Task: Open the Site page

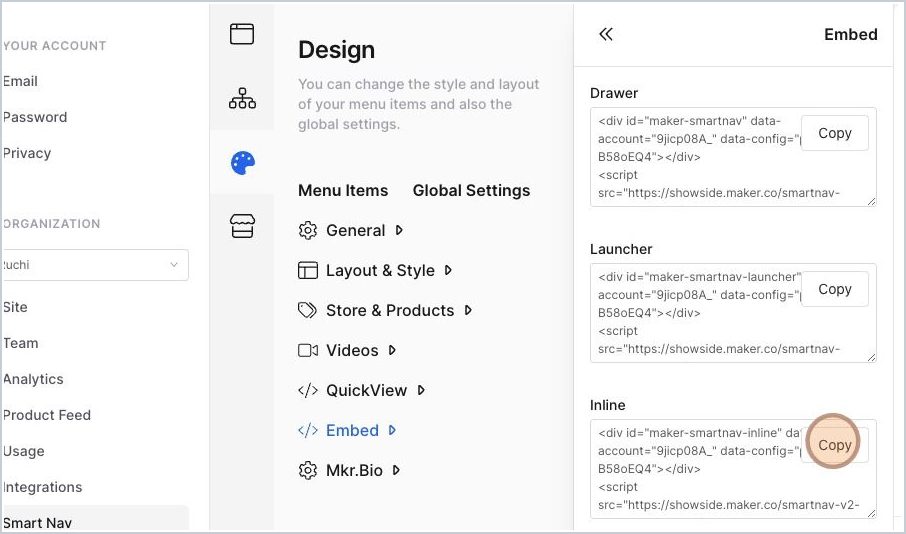Action: (x=15, y=307)
